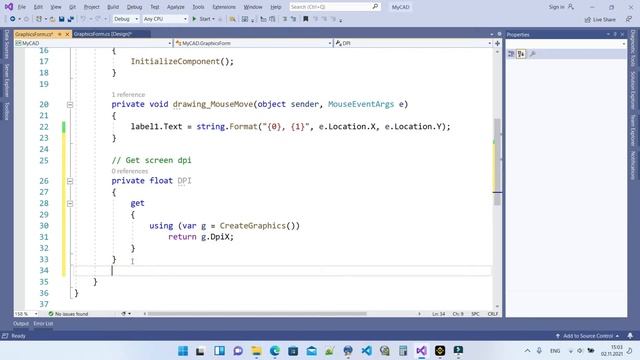
Task: Open VS Code from taskbar
Action: 367,351
